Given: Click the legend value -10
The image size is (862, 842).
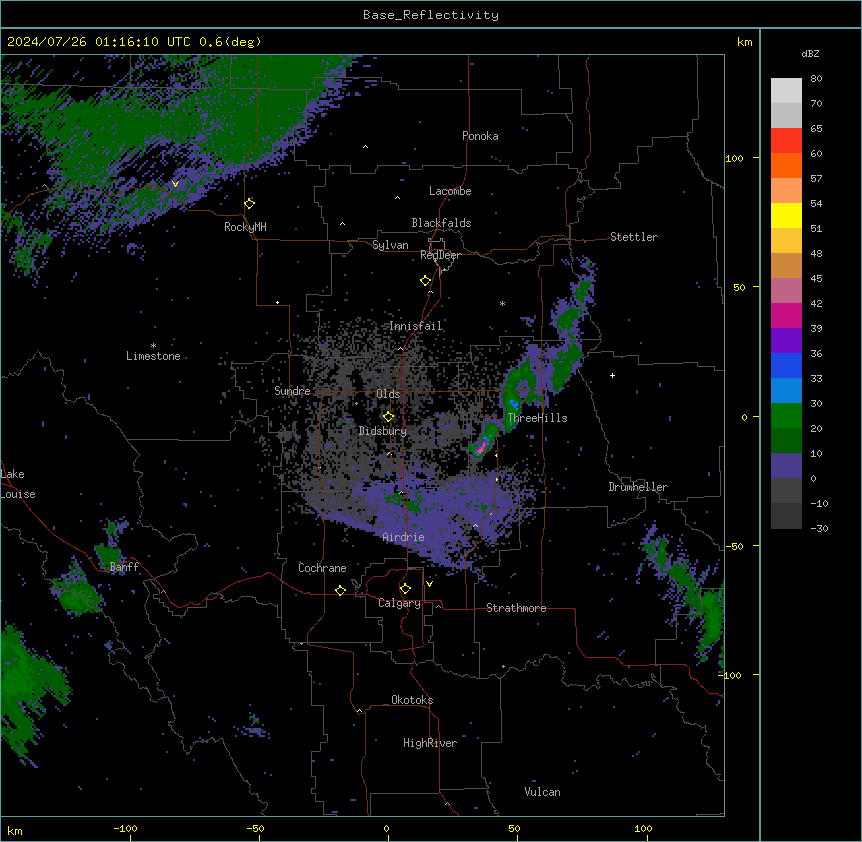Looking at the screenshot, I should 819,503.
